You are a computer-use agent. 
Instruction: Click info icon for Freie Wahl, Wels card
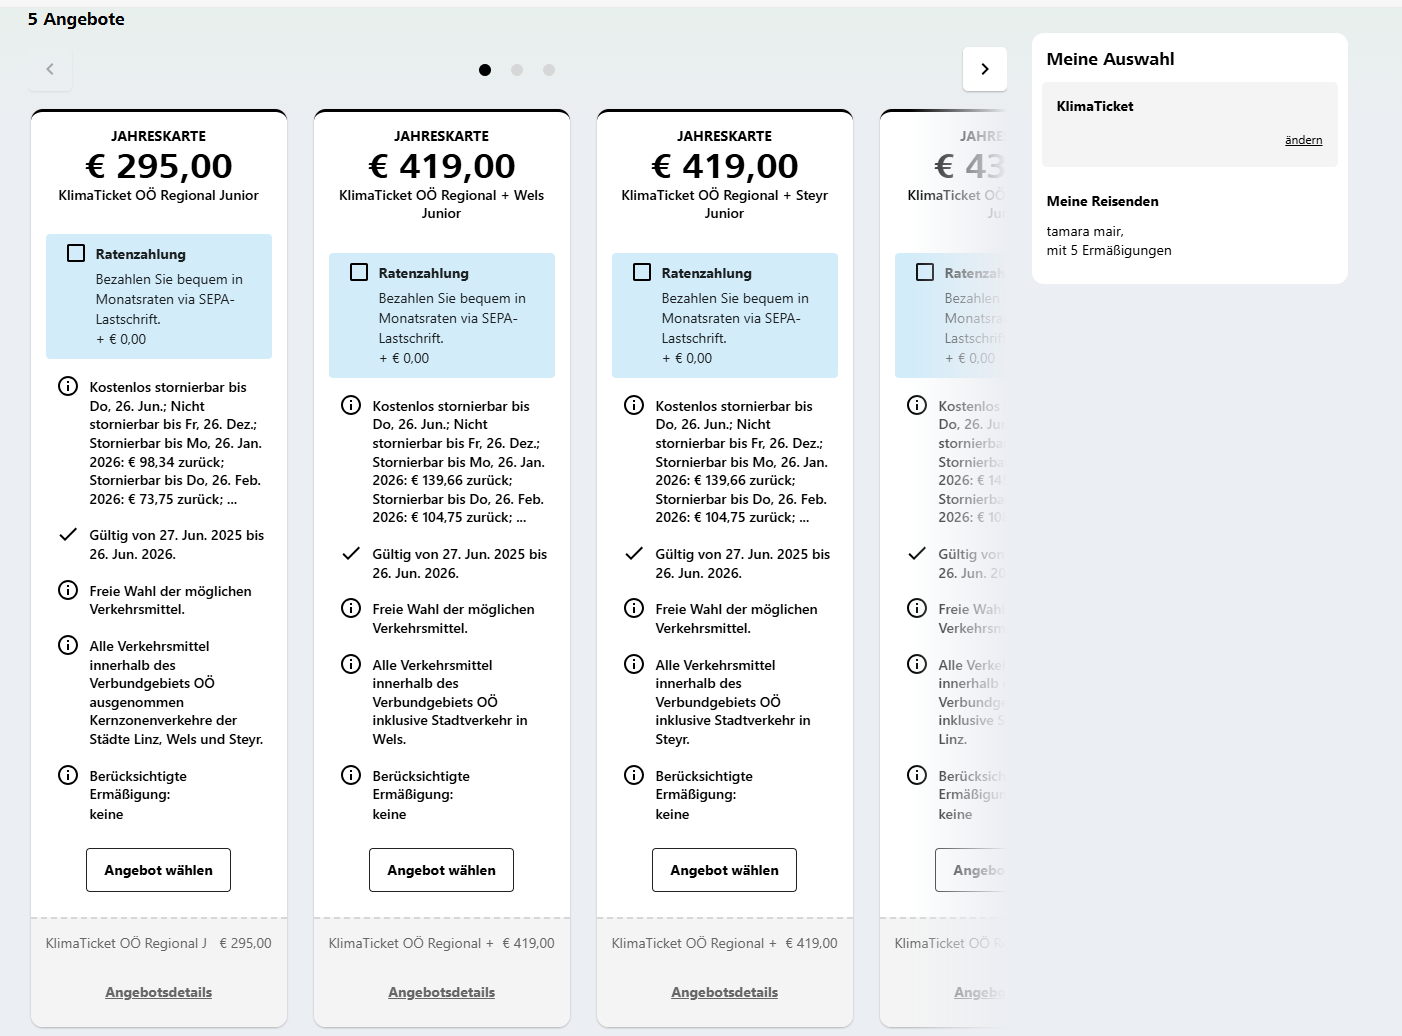tap(351, 608)
